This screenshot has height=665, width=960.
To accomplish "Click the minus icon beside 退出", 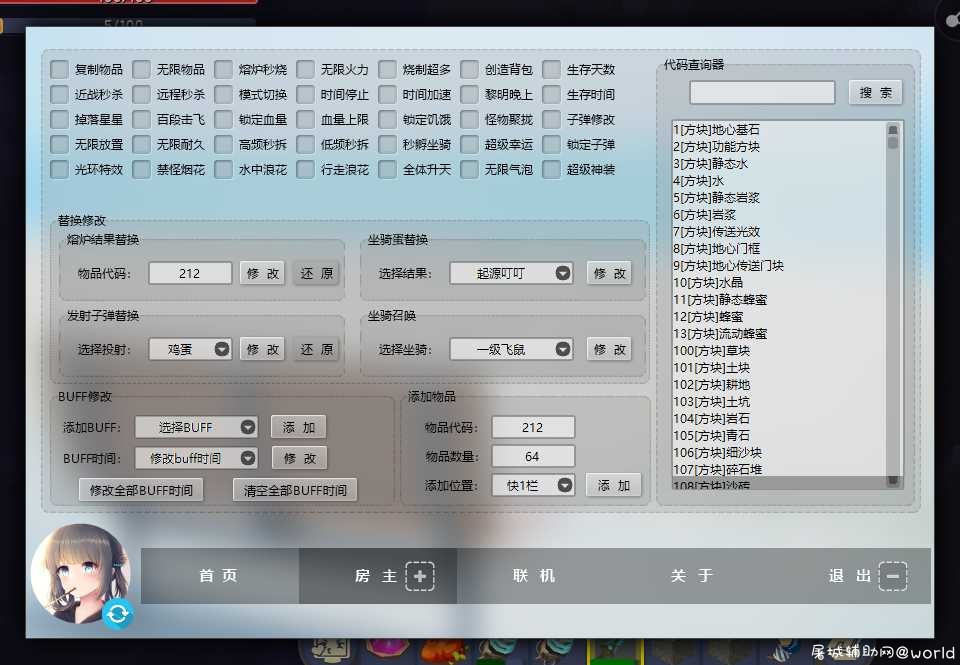I will point(893,576).
